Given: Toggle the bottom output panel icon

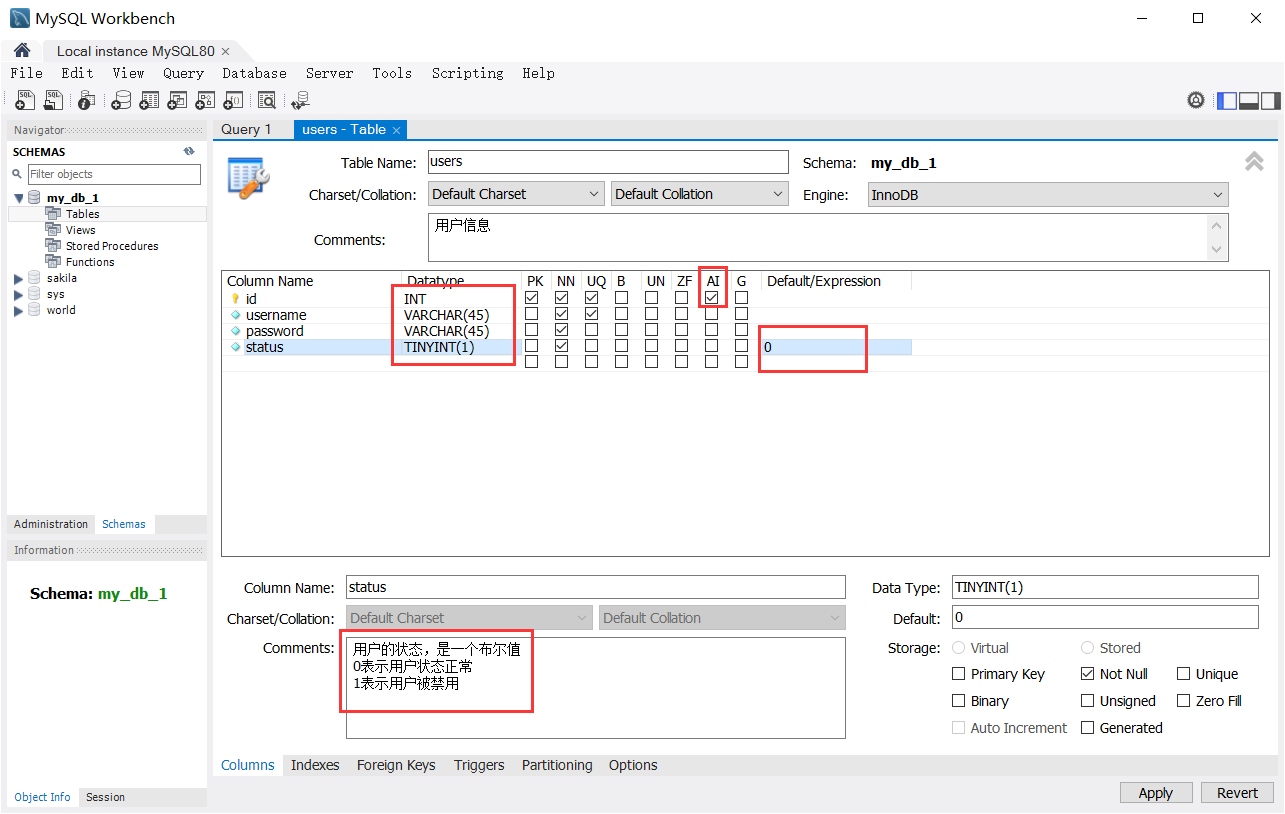Looking at the screenshot, I should tap(1249, 100).
